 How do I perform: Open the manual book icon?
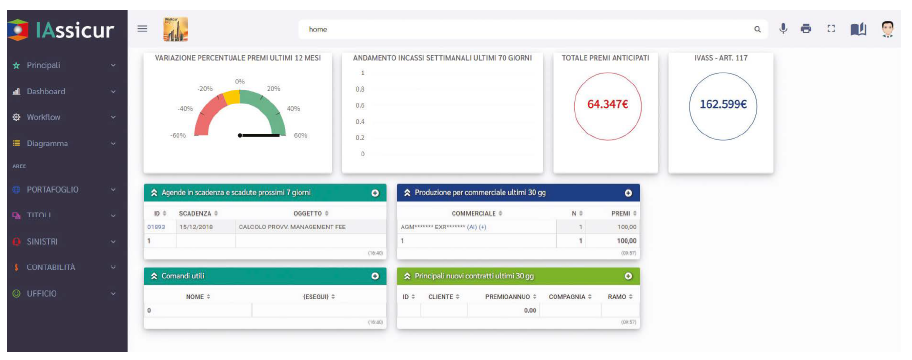858,29
